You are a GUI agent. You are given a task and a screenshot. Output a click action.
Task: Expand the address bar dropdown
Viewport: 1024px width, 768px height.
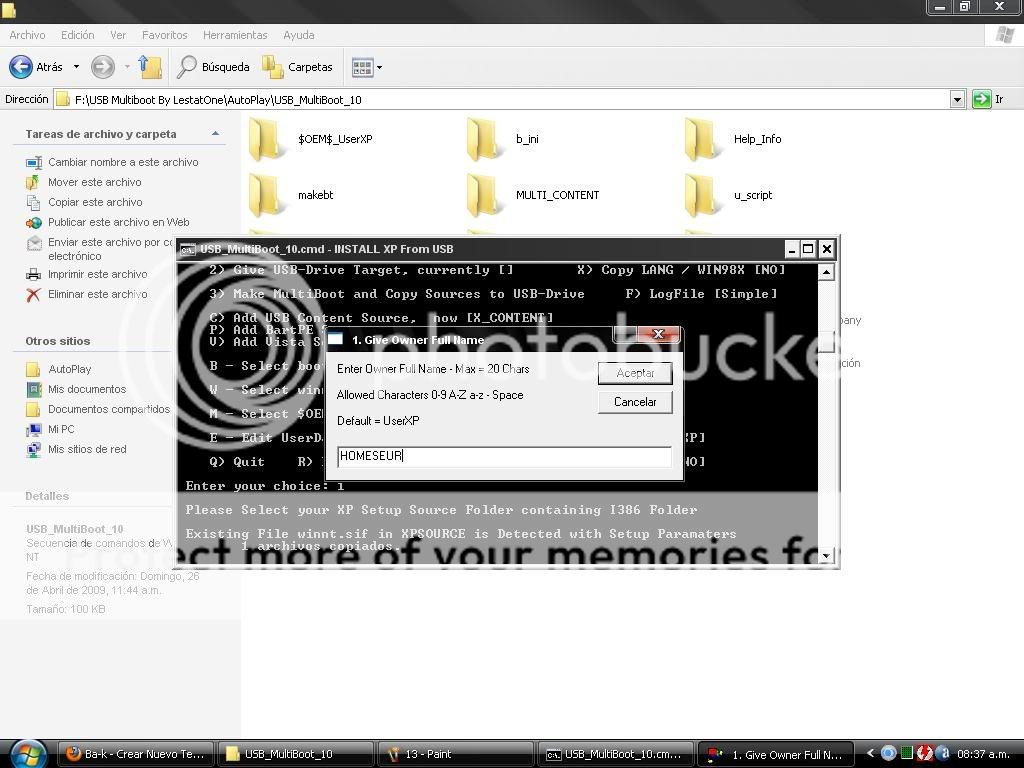957,99
